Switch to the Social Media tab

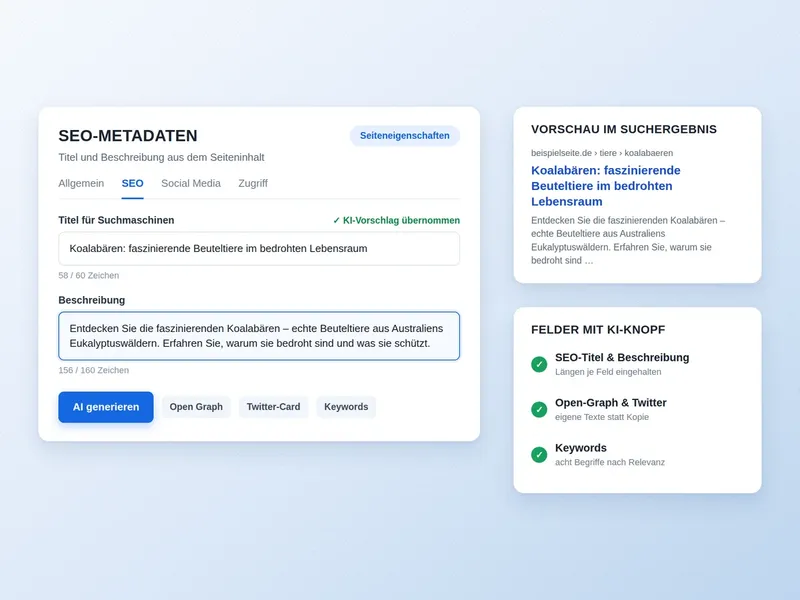(x=191, y=184)
